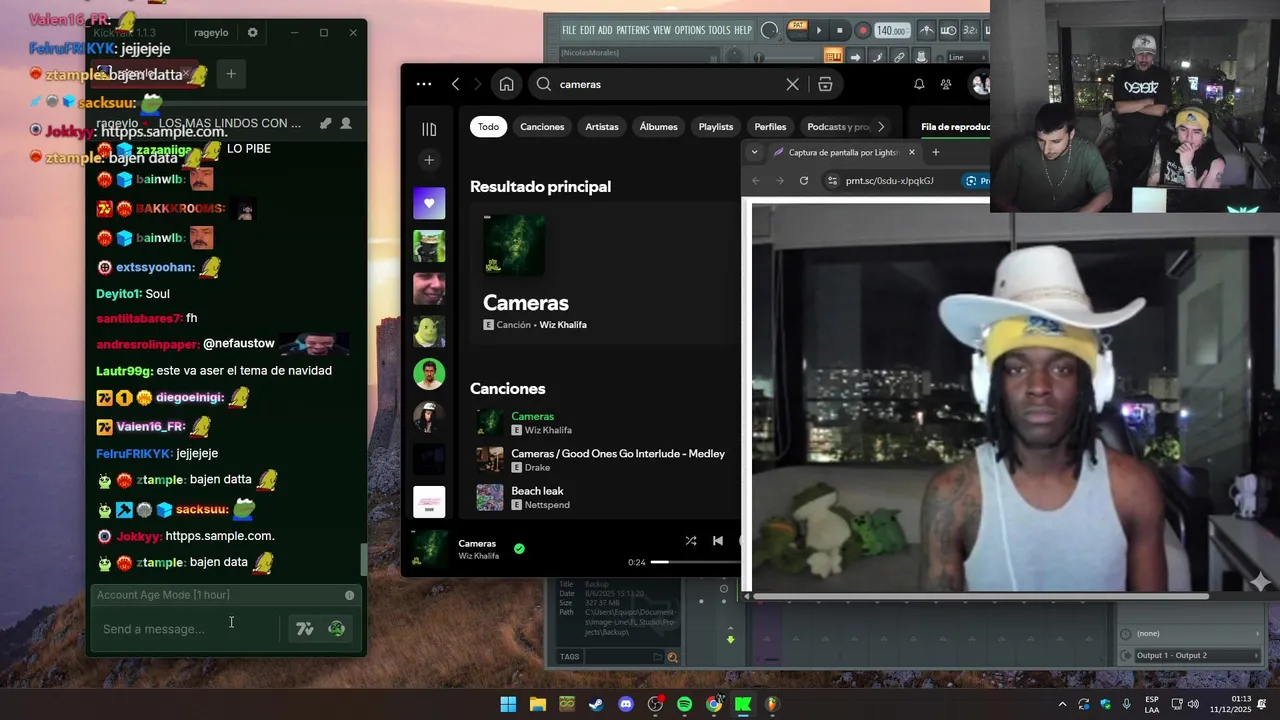Expand Your Library sidebar icon
The image size is (1280, 720).
[x=429, y=129]
